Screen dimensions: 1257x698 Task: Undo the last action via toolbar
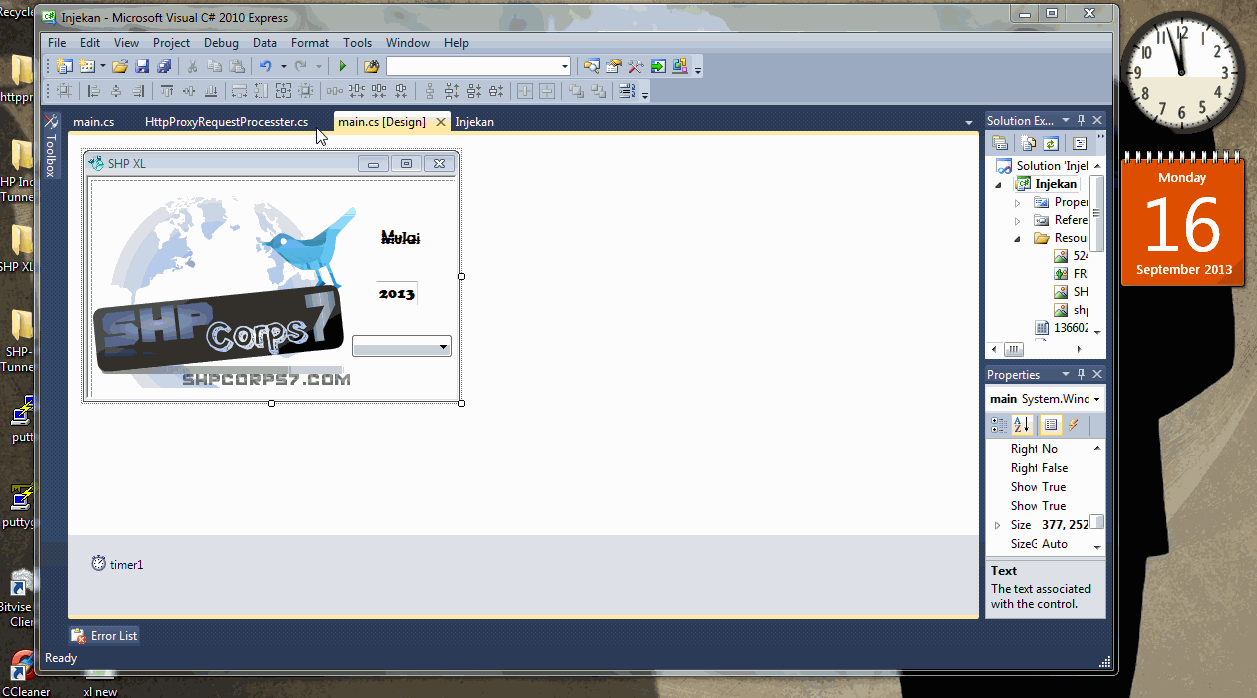click(265, 66)
